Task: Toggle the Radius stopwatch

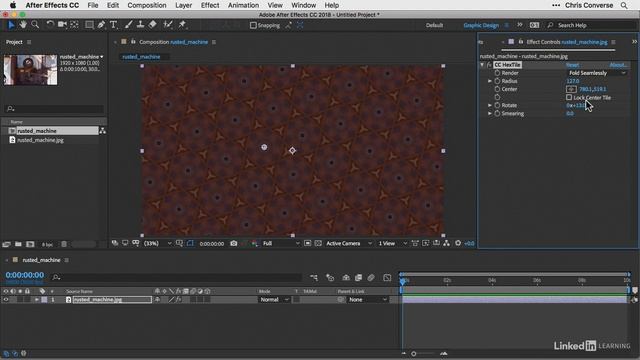Action: point(497,81)
